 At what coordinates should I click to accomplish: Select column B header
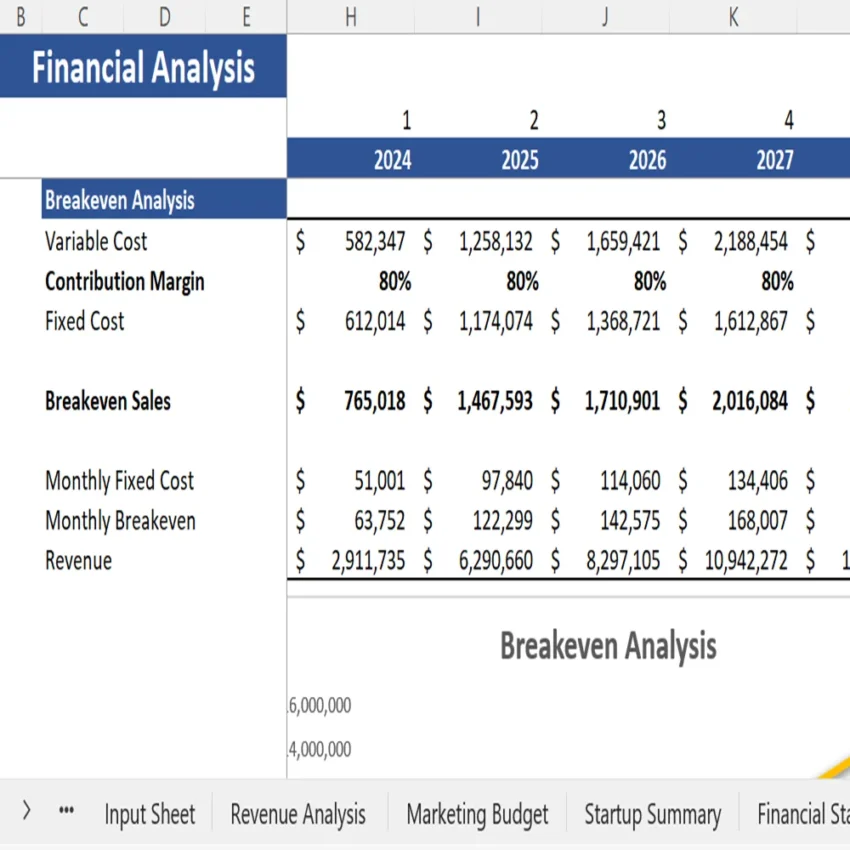(x=20, y=17)
